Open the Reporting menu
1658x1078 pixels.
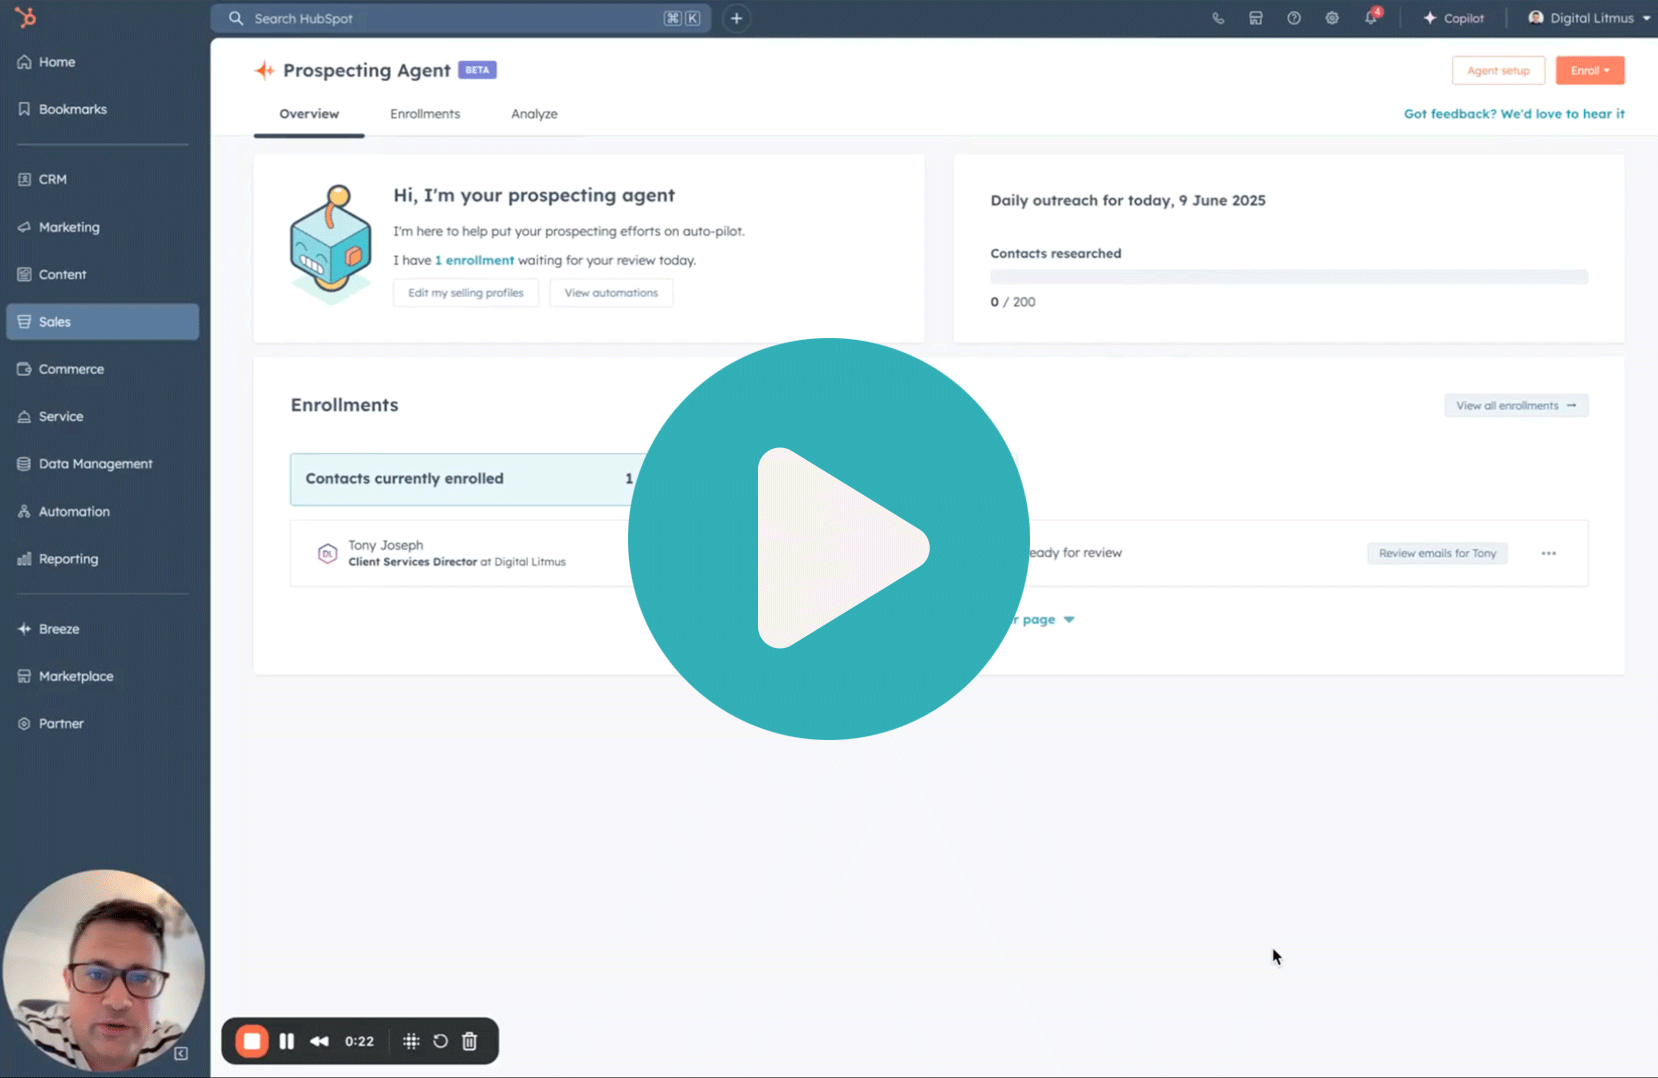point(58,559)
